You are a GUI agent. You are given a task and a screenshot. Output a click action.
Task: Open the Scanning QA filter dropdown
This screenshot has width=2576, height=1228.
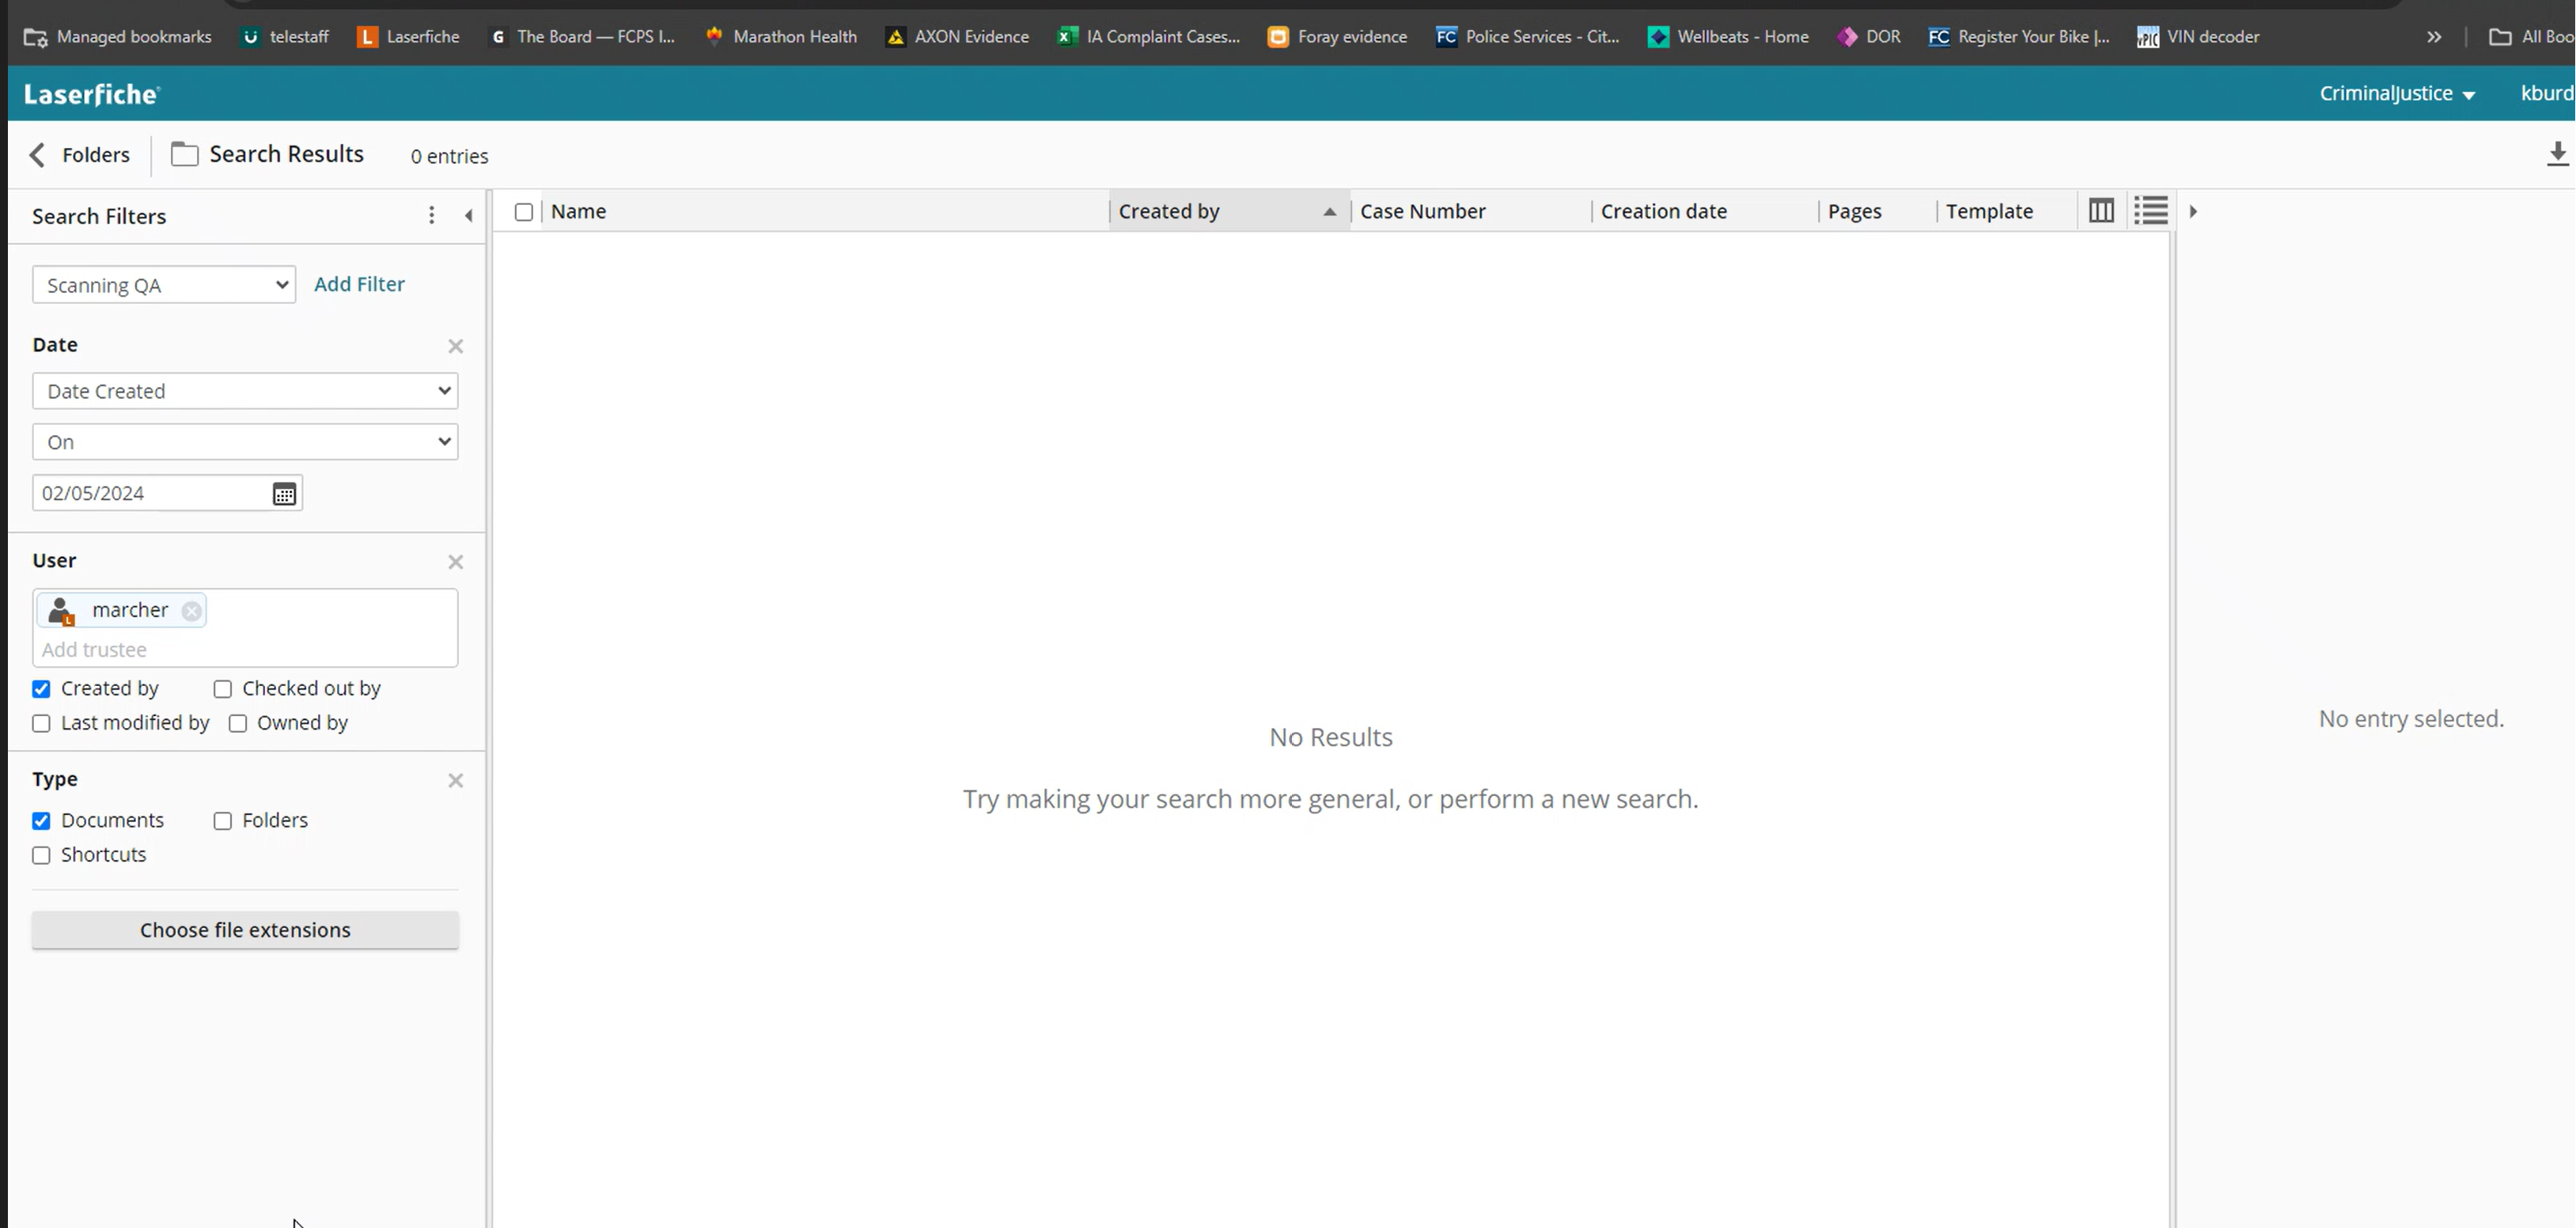click(164, 285)
